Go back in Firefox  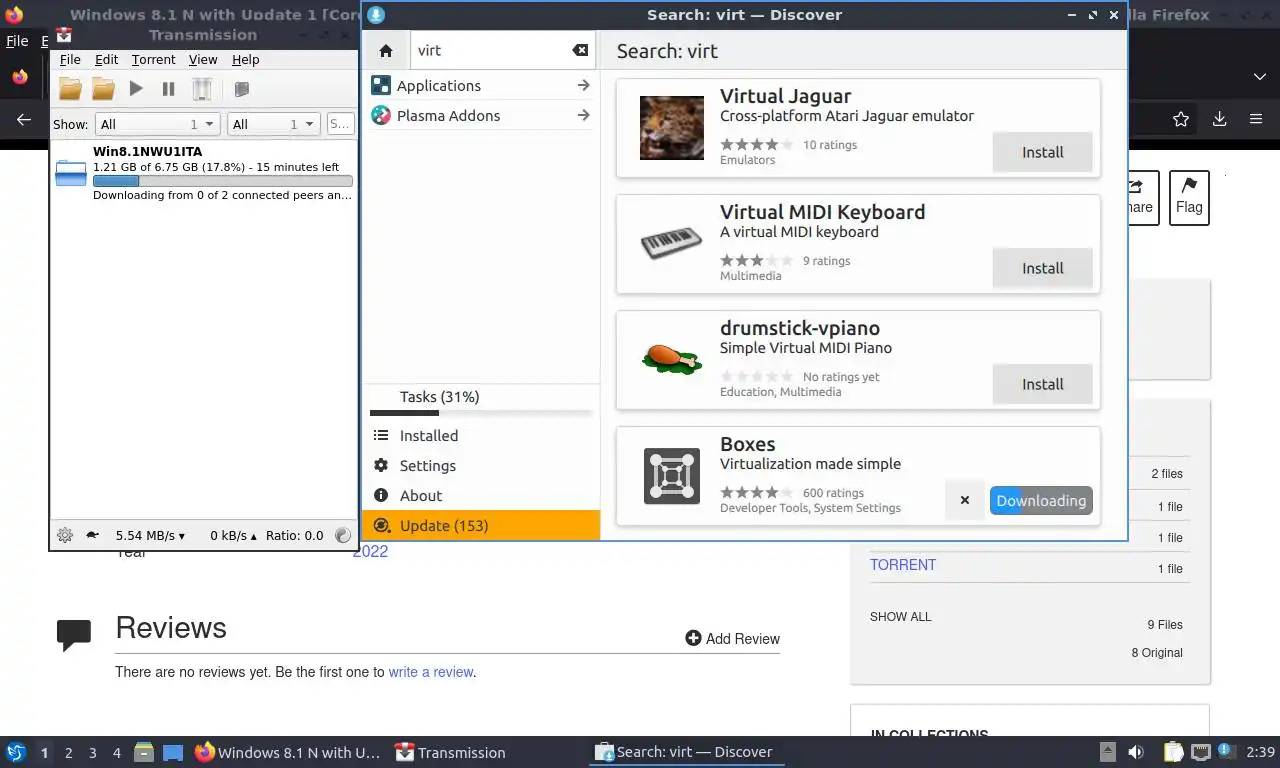tap(24, 119)
